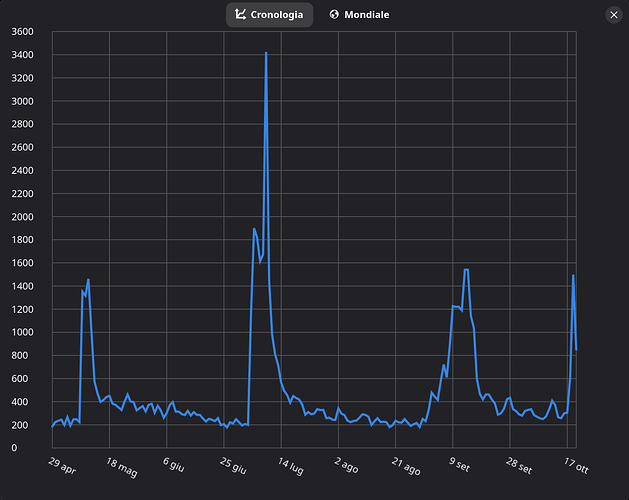Open the Mondiale tab
This screenshot has height=500, width=629.
(x=359, y=15)
